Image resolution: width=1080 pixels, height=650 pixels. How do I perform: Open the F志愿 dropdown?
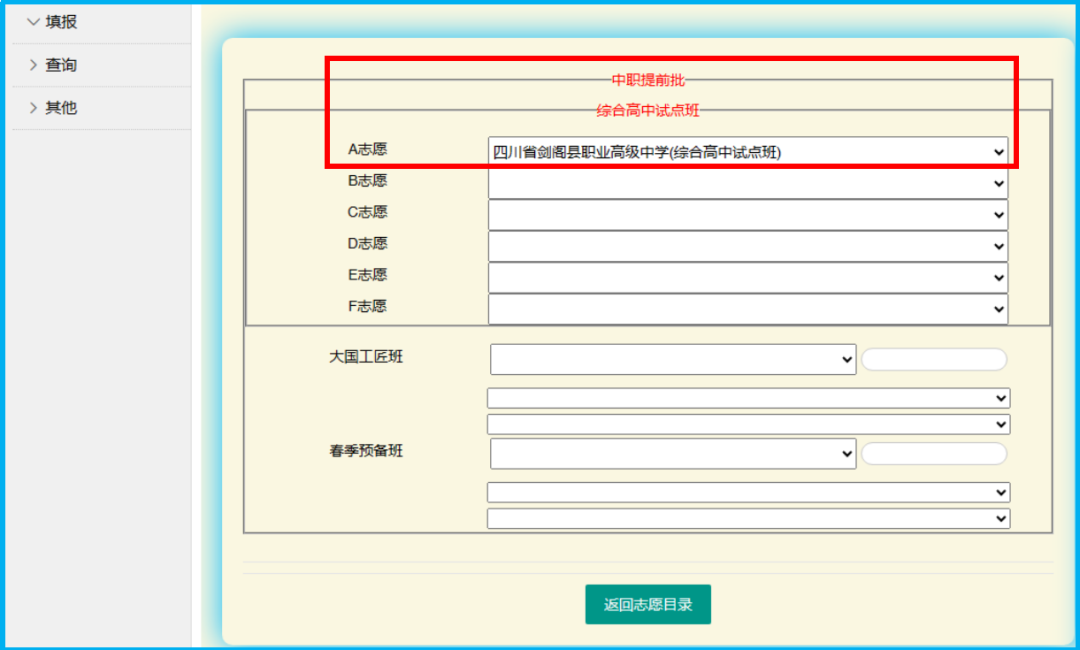747,309
